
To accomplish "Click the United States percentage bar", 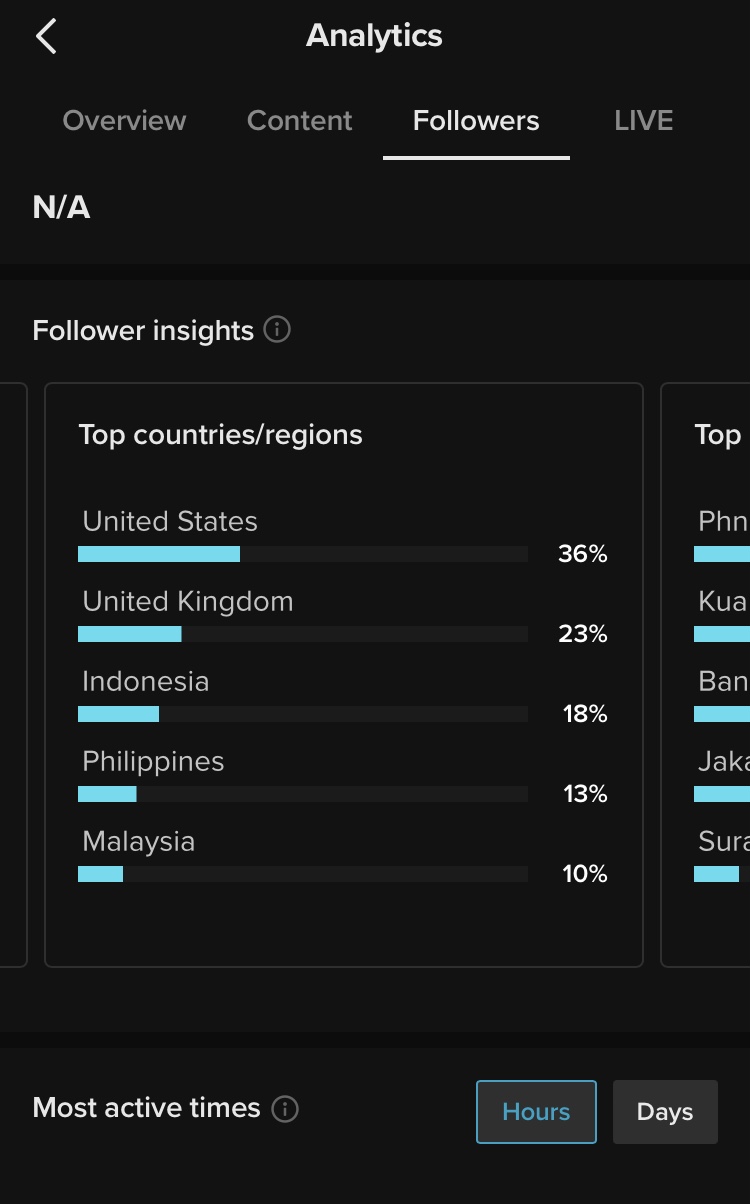I will coord(303,554).
